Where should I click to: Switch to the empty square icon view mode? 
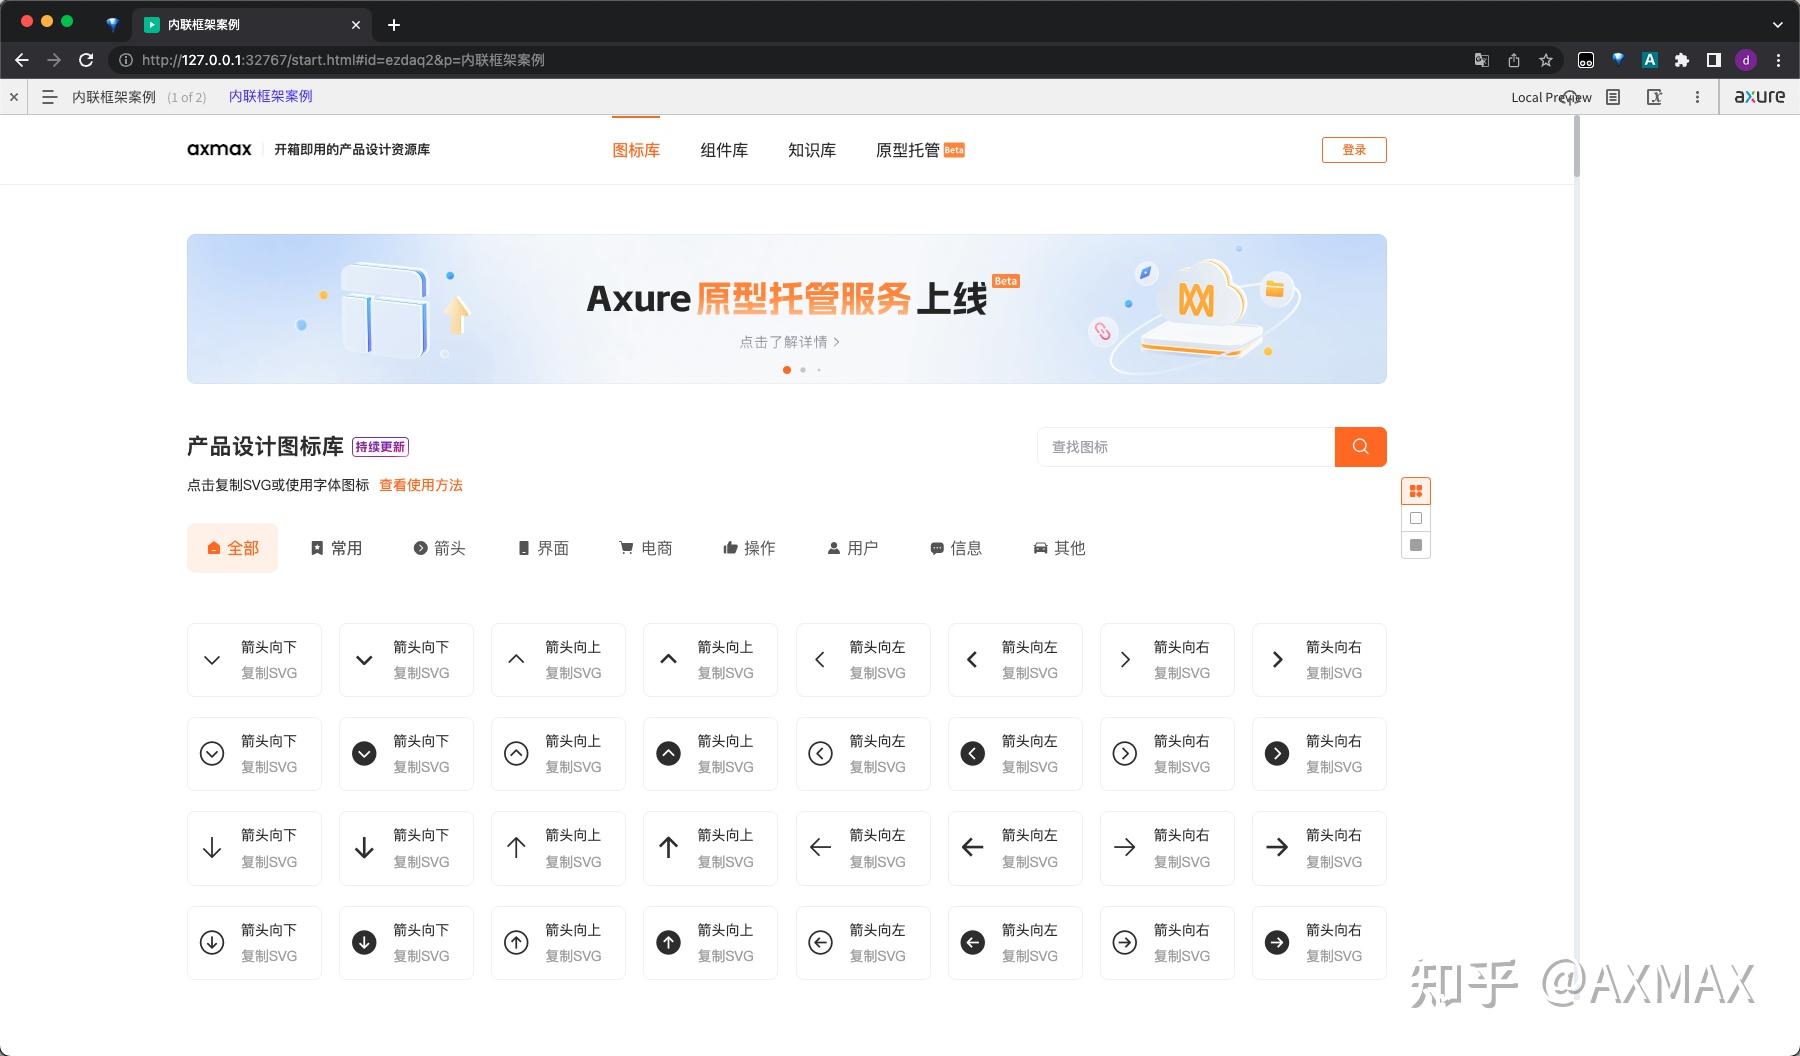1416,518
